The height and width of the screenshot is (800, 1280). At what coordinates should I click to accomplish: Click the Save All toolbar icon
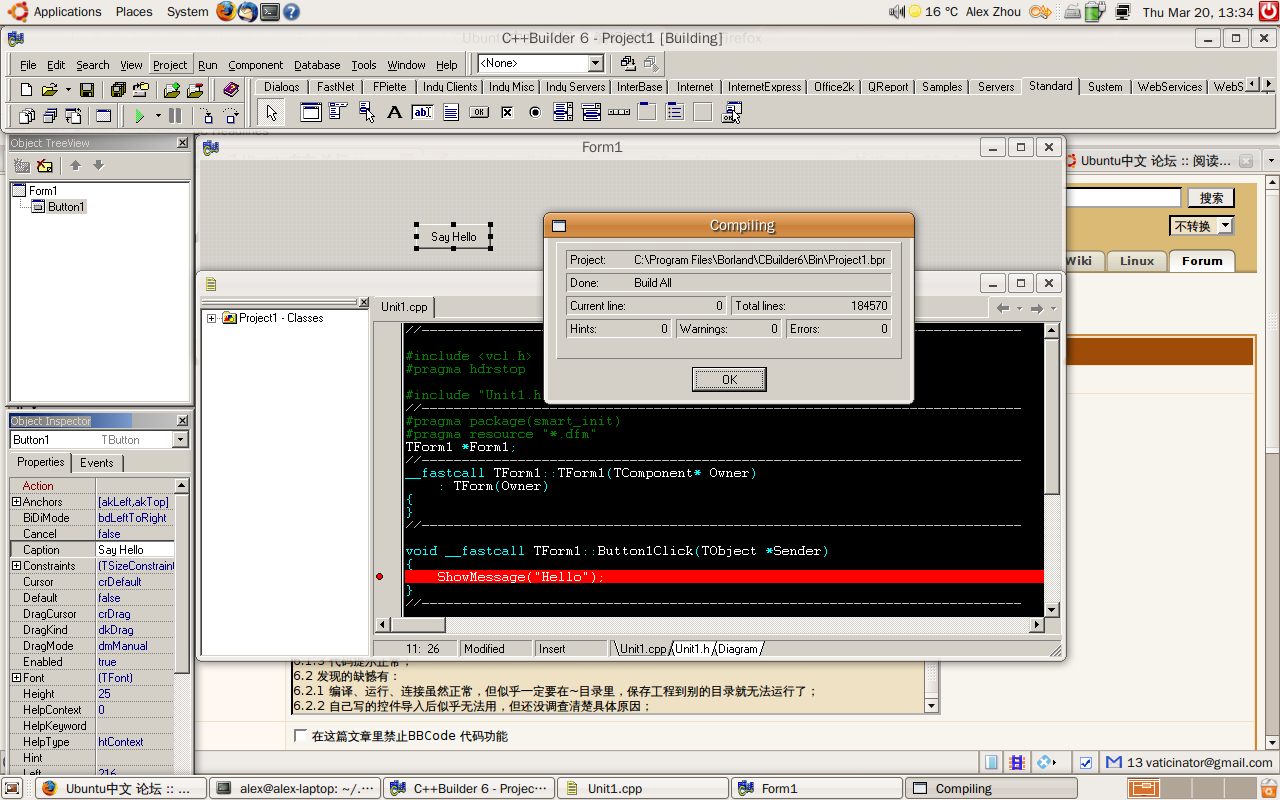[x=118, y=90]
